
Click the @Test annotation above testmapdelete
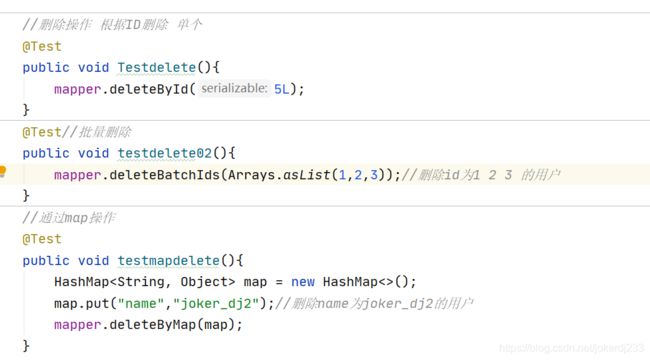pos(42,239)
